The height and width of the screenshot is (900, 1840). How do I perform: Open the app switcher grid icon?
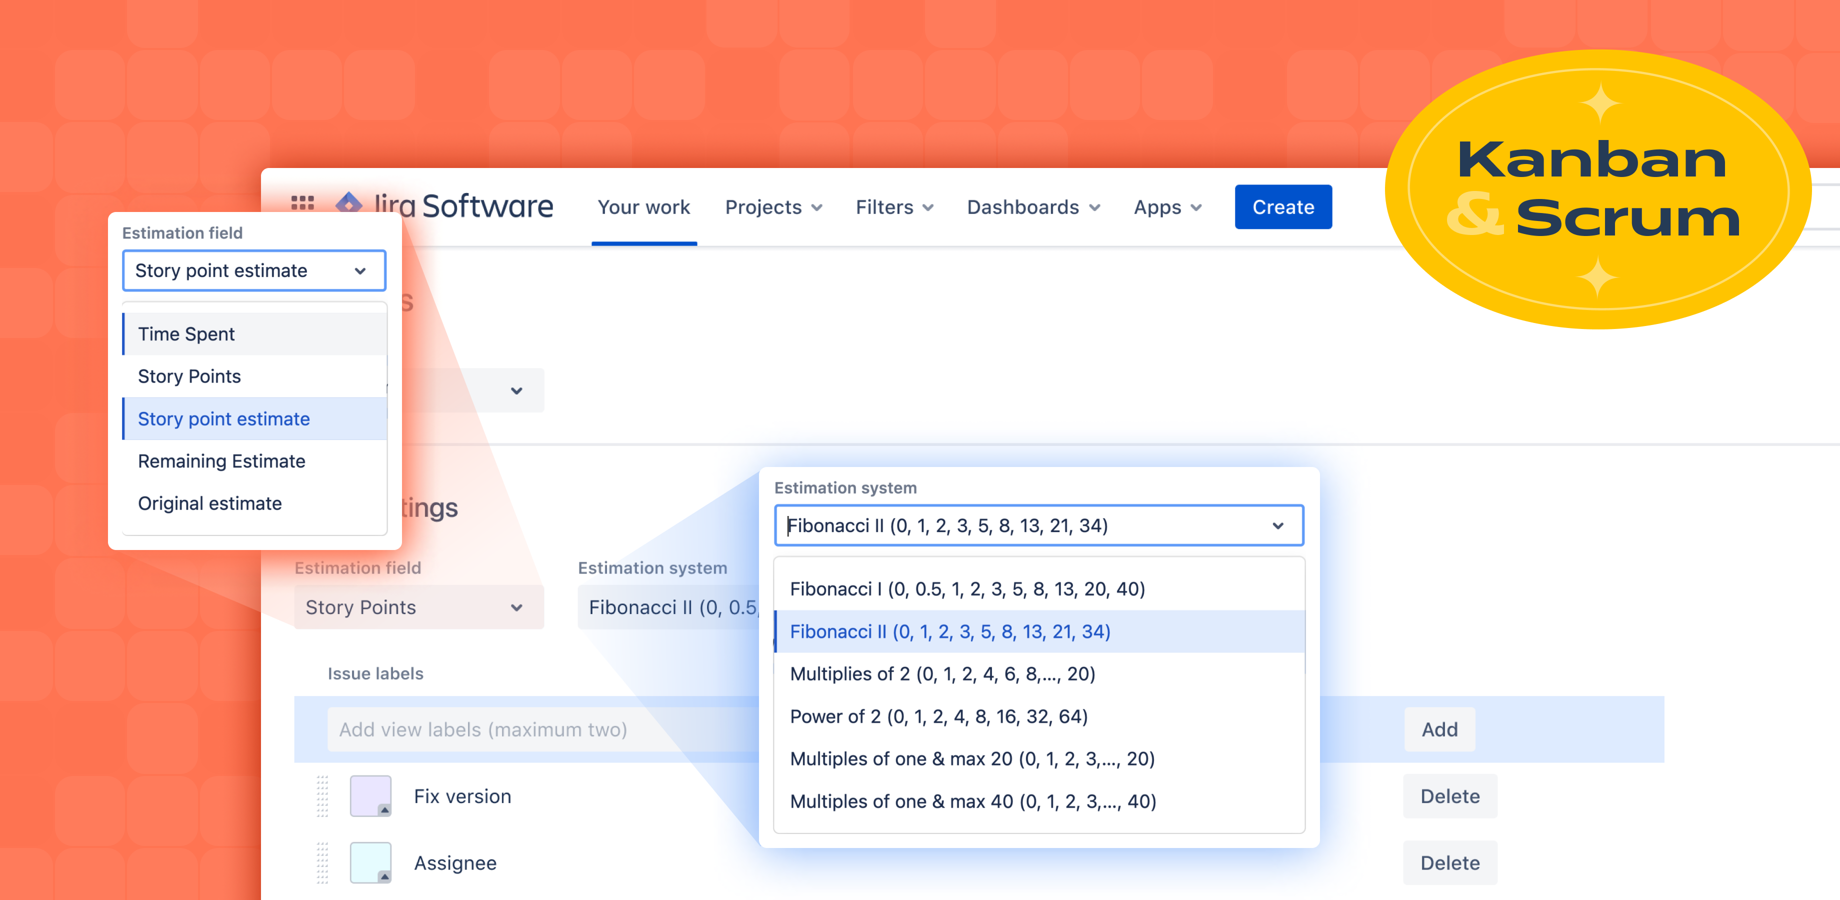(x=303, y=203)
